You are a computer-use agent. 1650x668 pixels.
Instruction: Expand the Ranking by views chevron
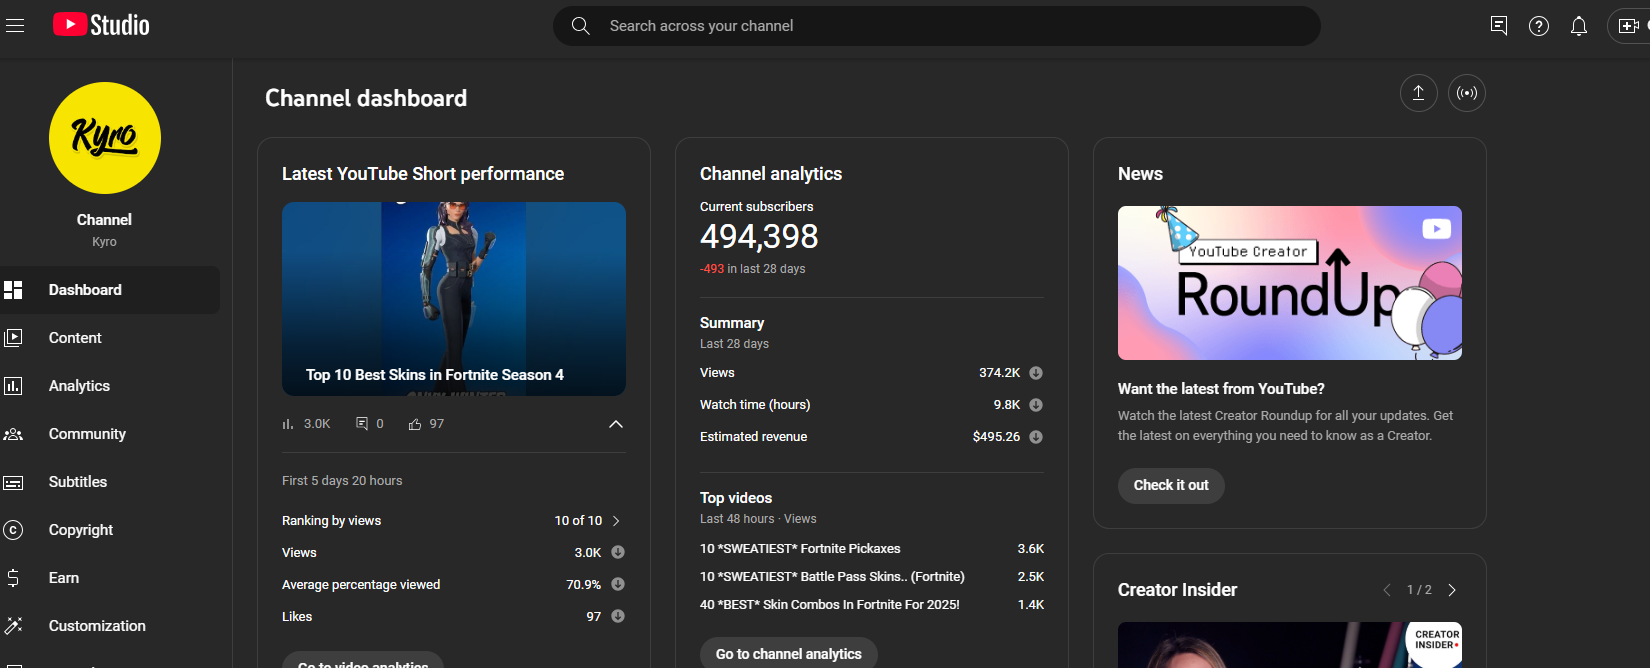point(616,521)
